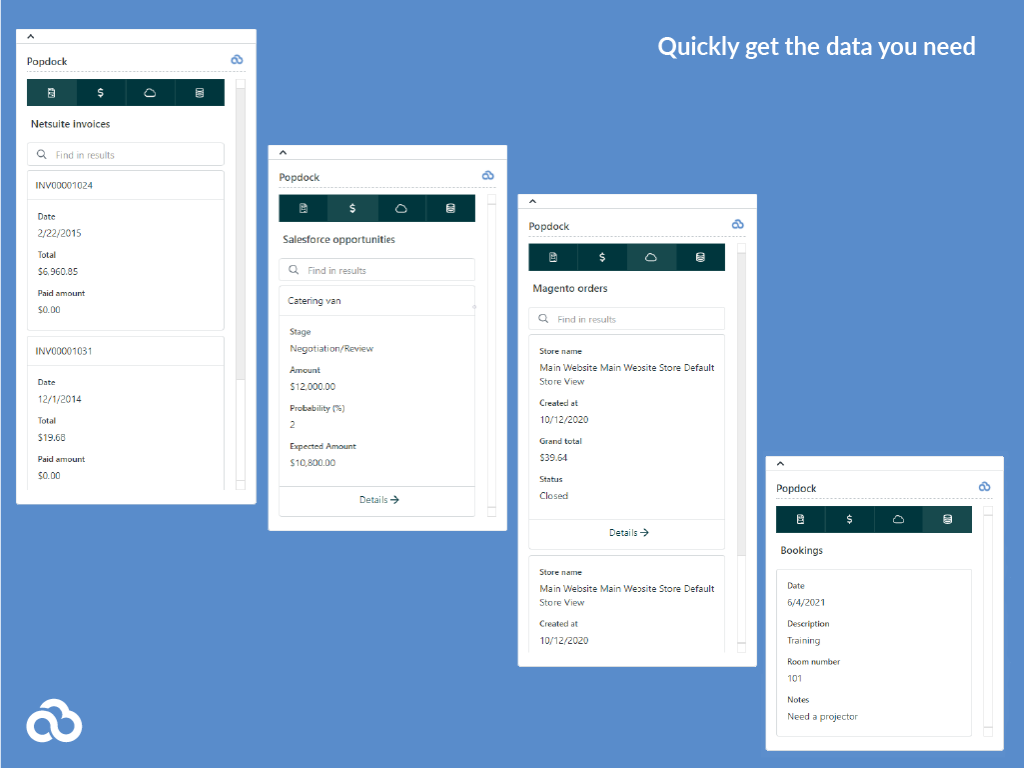Click the Popdock logo in the Netsuite widget header
The height and width of the screenshot is (768, 1024).
[237, 60]
